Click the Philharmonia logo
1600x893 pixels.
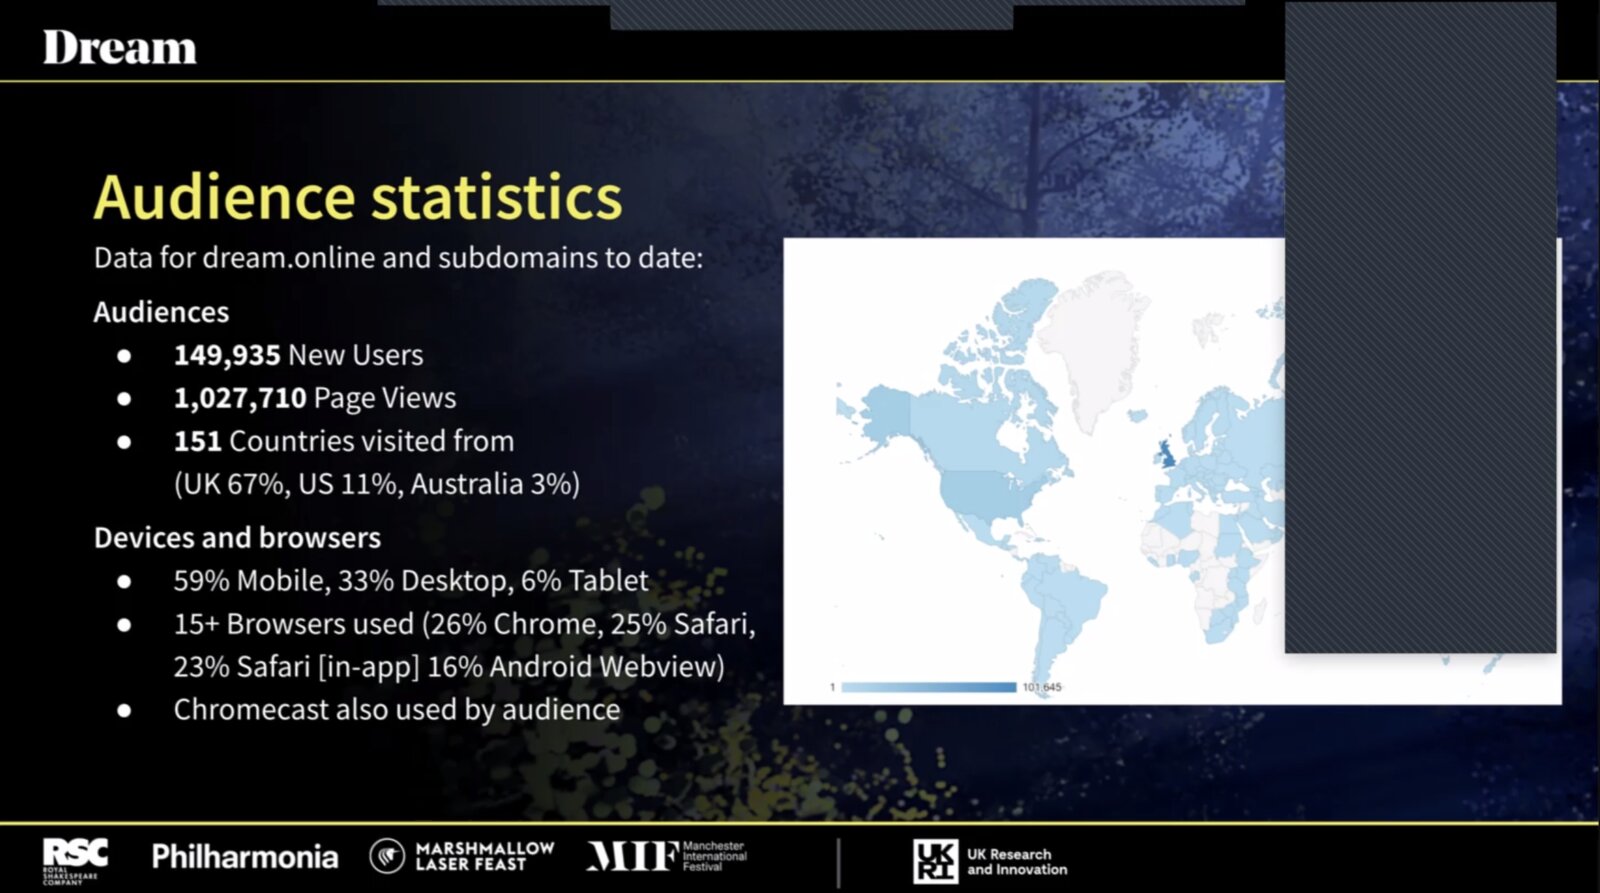coord(245,857)
